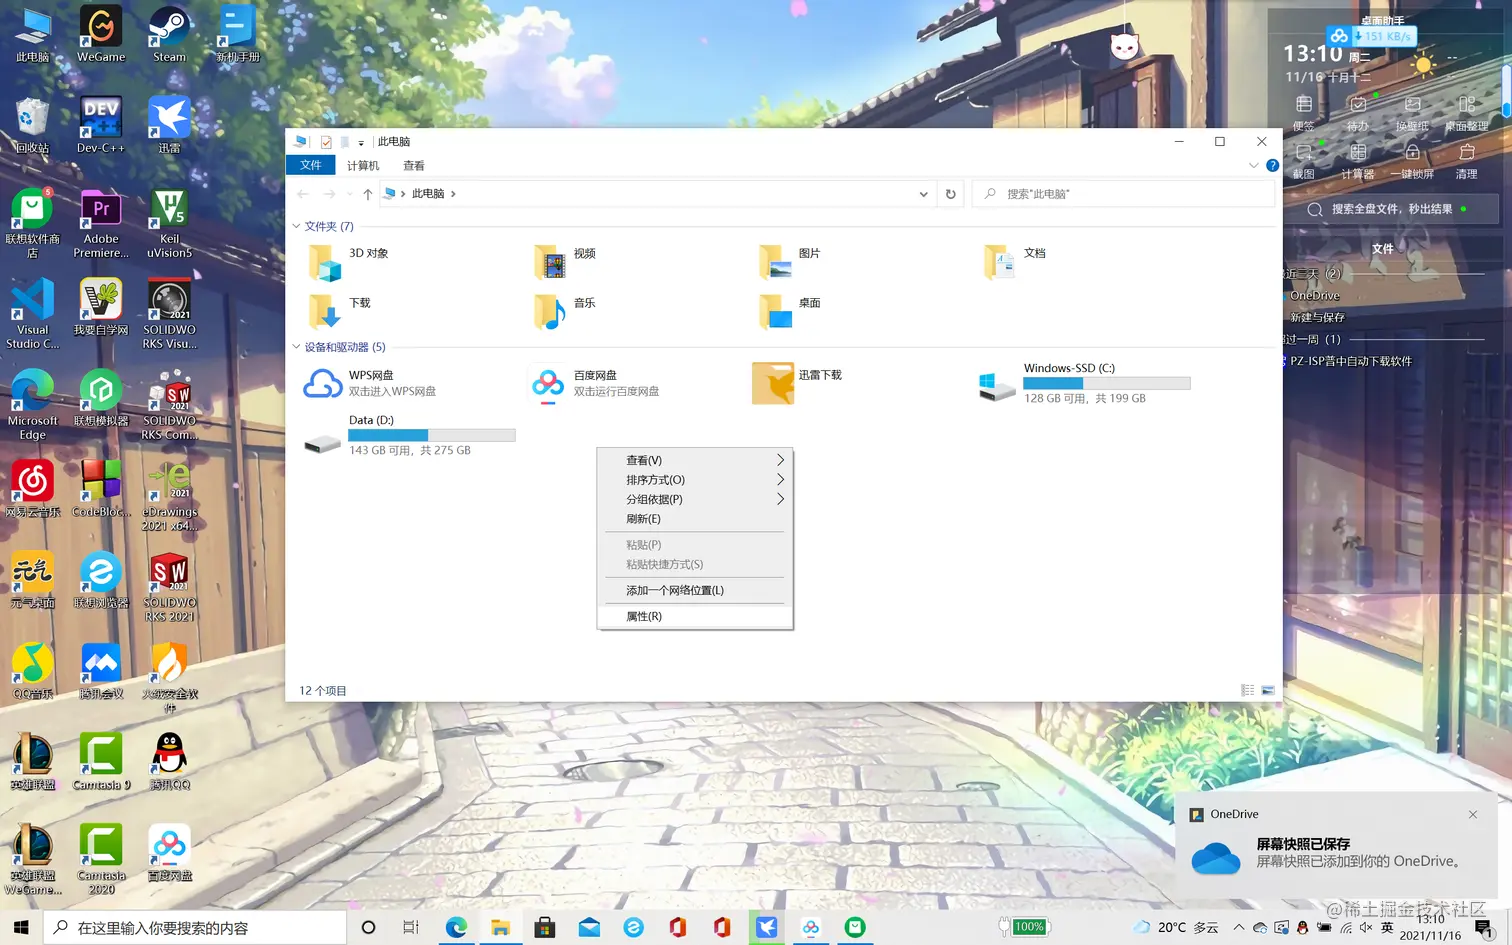
Task: Click the taskbar search box
Action: coord(195,927)
